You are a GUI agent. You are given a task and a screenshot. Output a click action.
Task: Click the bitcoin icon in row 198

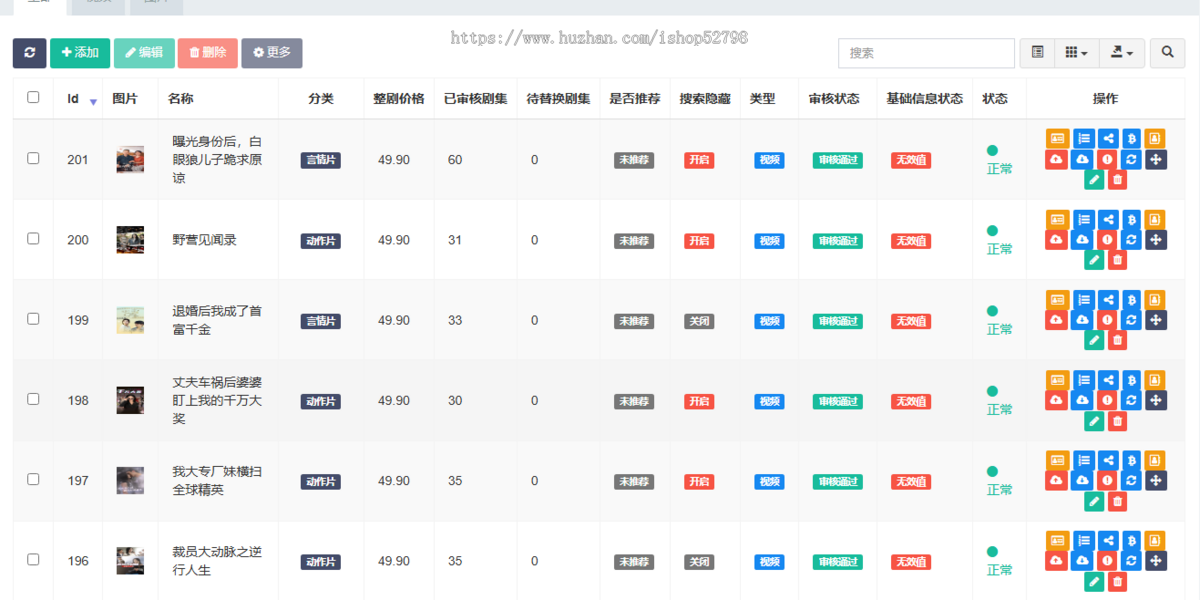1131,379
